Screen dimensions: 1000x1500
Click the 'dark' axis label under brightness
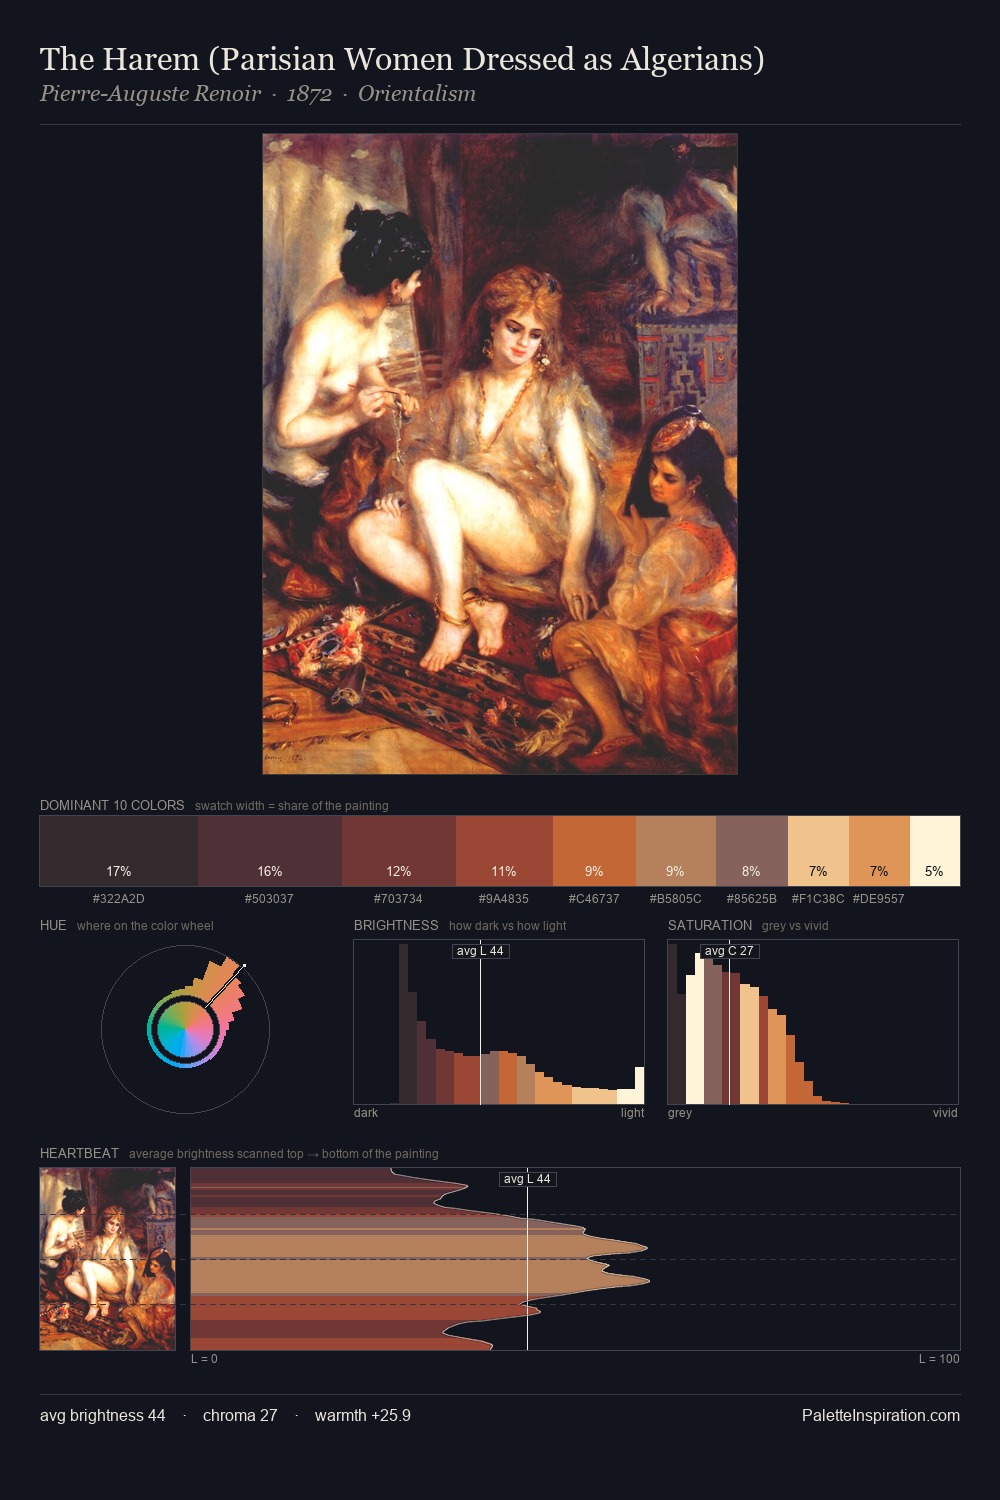tap(366, 1113)
